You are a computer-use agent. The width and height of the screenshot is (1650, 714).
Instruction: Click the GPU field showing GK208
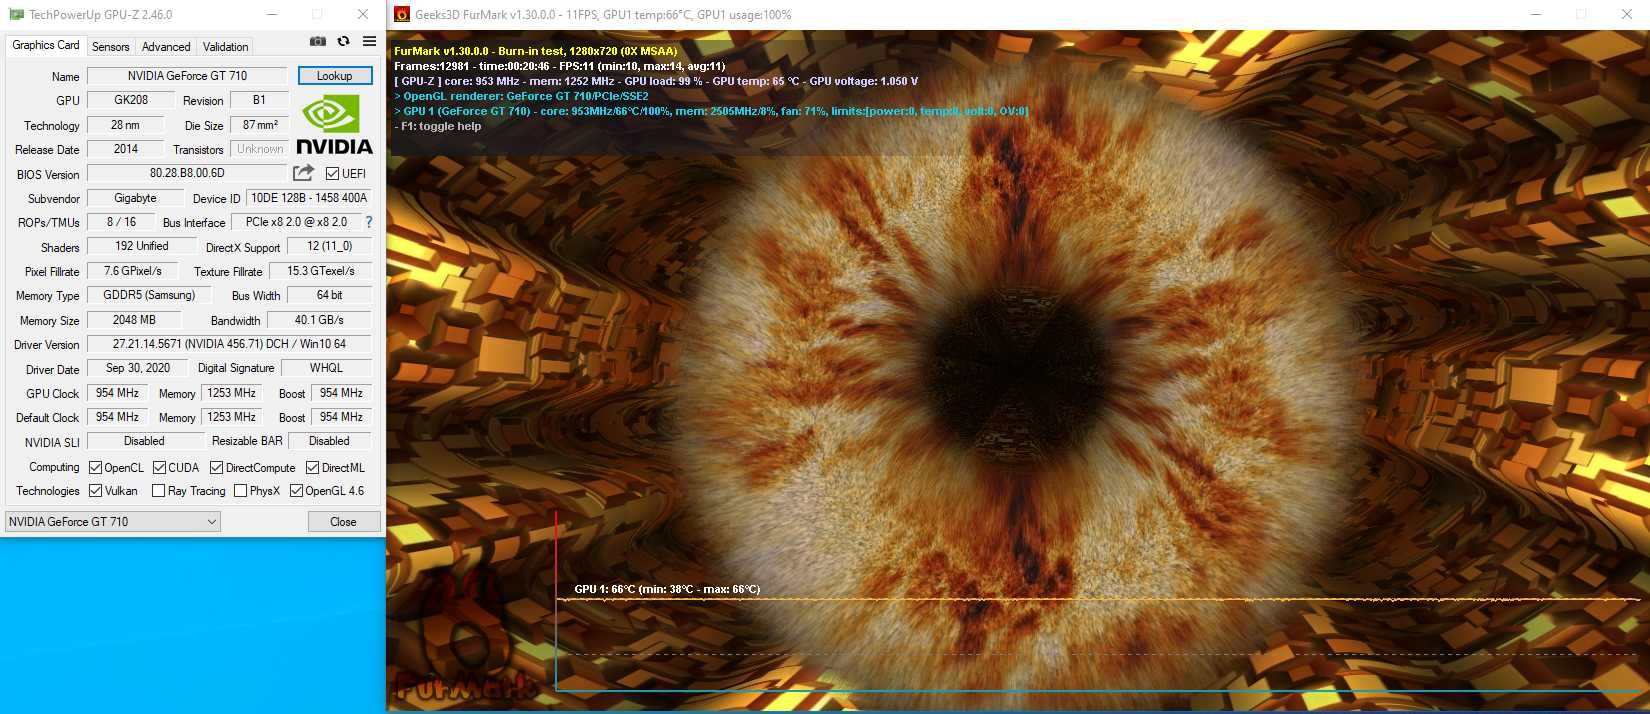pyautogui.click(x=131, y=100)
